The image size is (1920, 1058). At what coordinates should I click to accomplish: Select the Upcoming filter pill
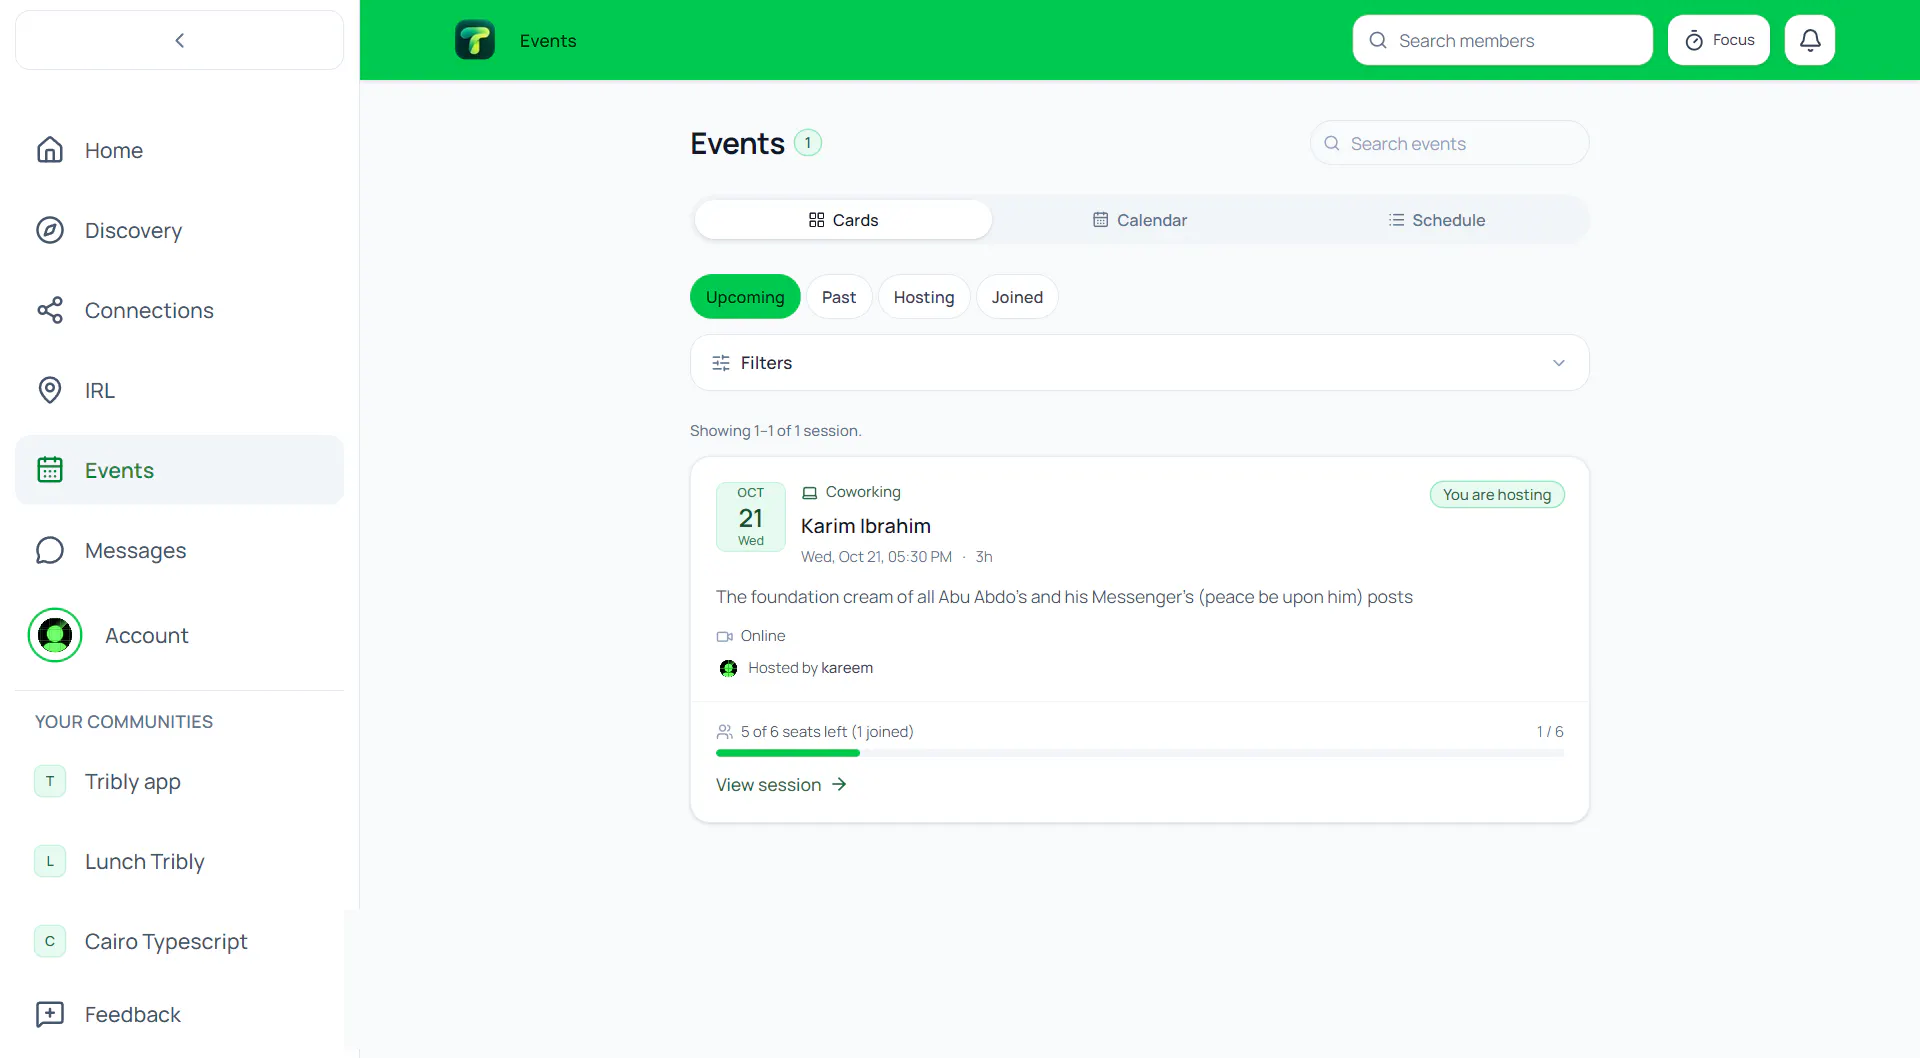pyautogui.click(x=745, y=297)
